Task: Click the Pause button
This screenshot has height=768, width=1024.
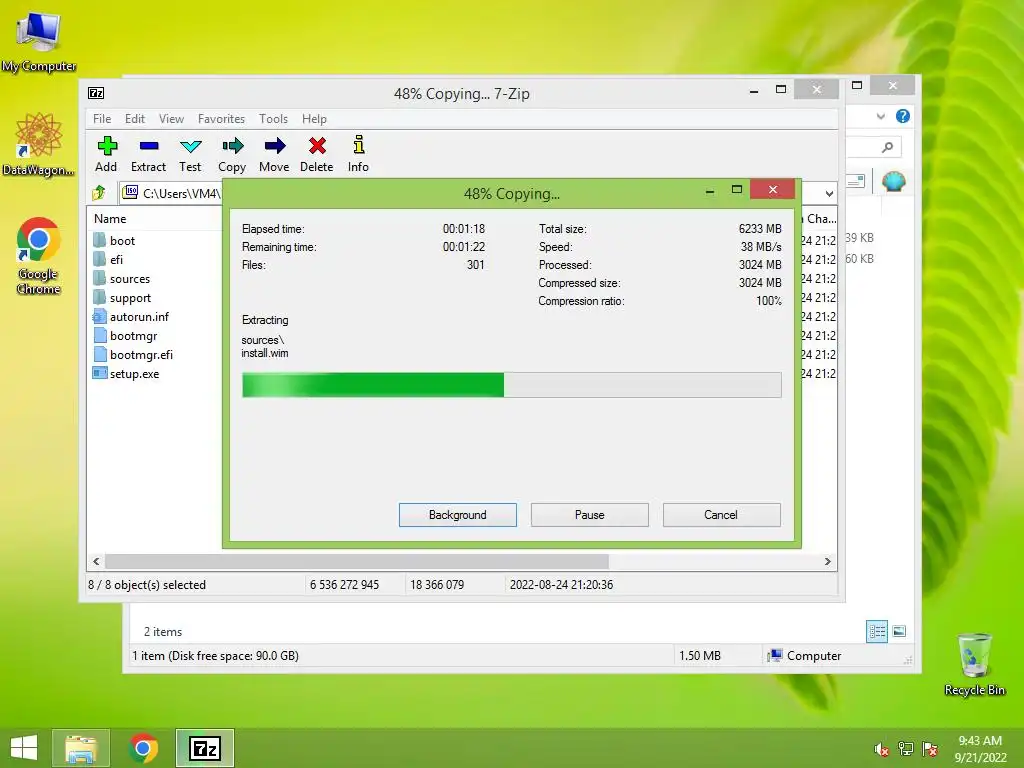Action: [x=590, y=515]
